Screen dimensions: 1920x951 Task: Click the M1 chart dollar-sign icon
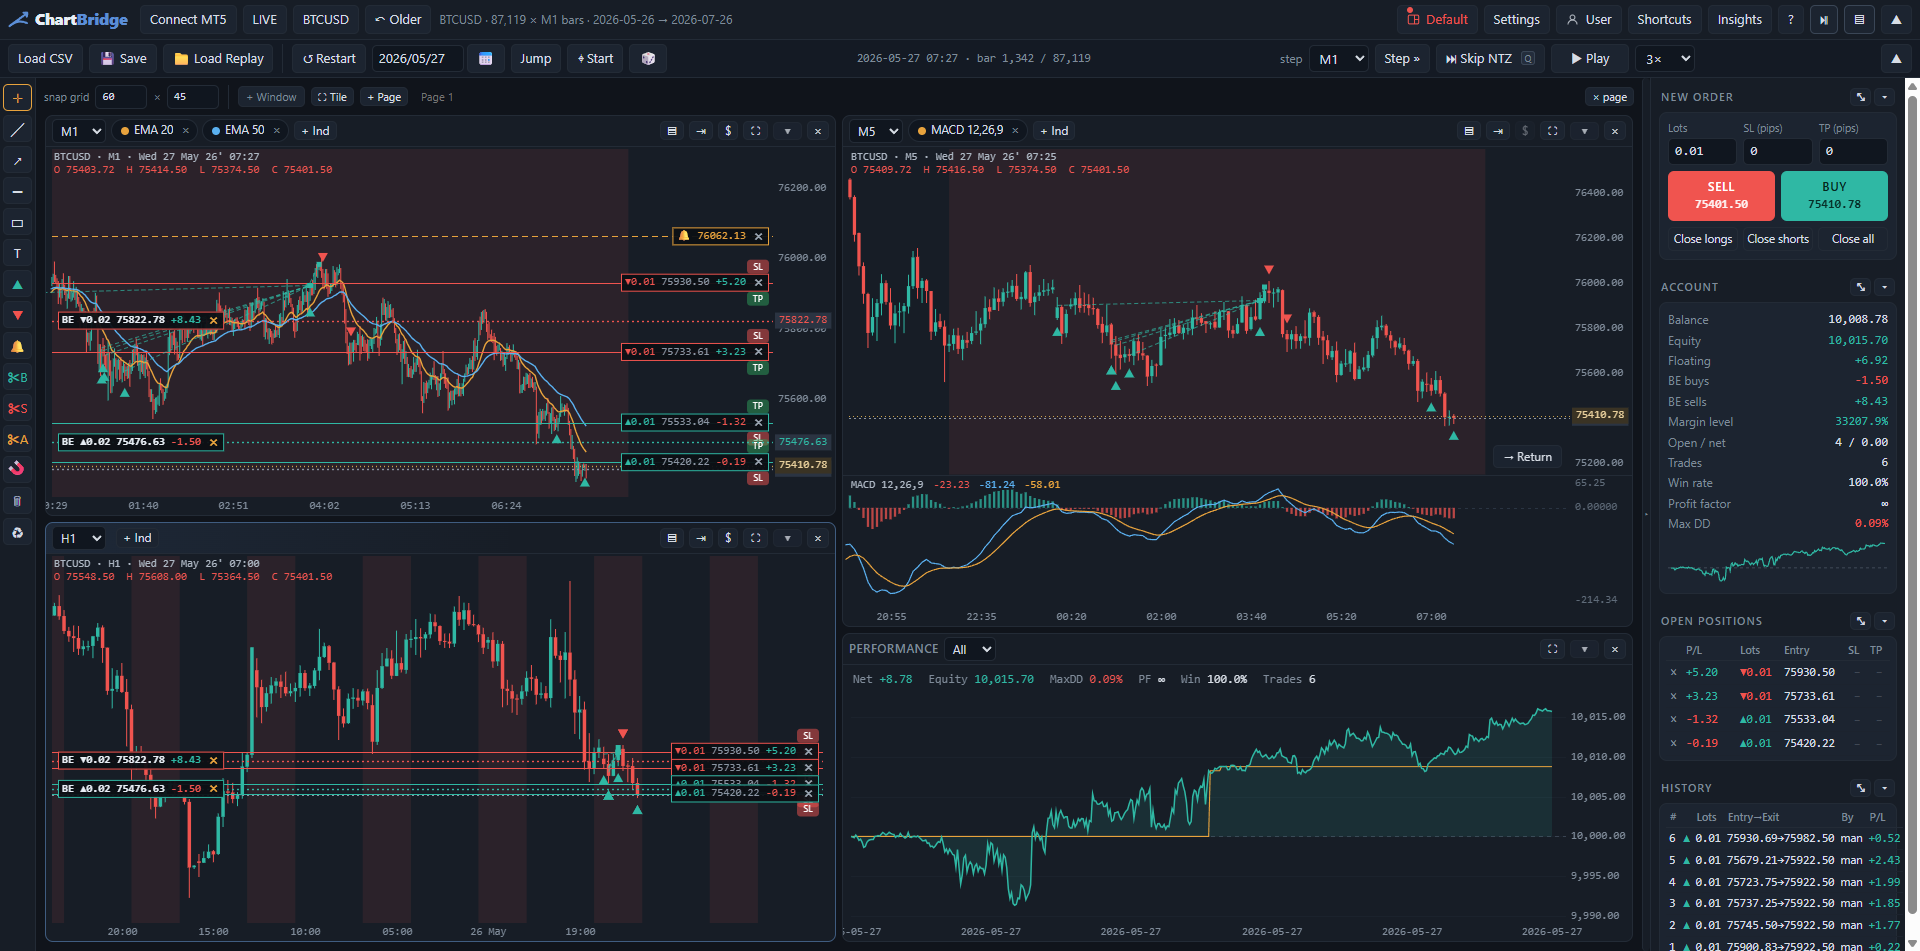(x=728, y=131)
